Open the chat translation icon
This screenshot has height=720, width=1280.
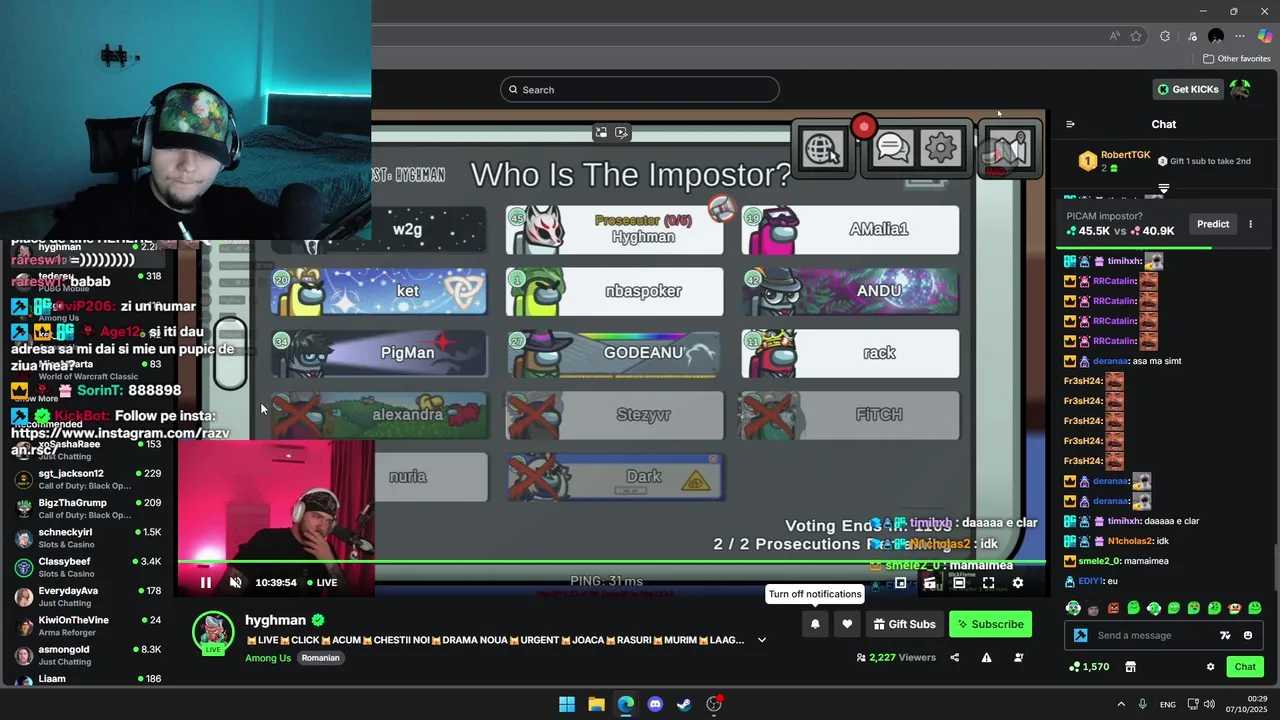(1225, 635)
